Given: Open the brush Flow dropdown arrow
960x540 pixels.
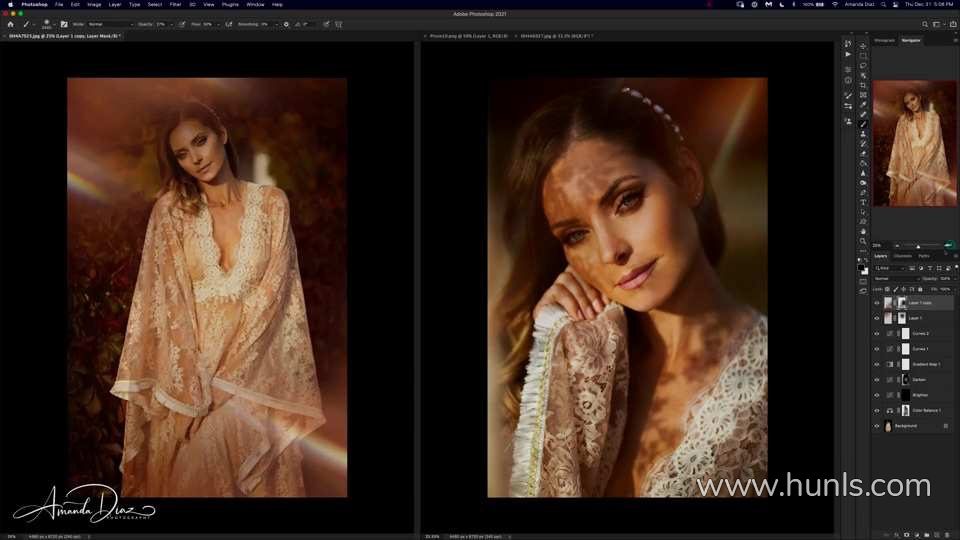Looking at the screenshot, I should tap(218, 24).
